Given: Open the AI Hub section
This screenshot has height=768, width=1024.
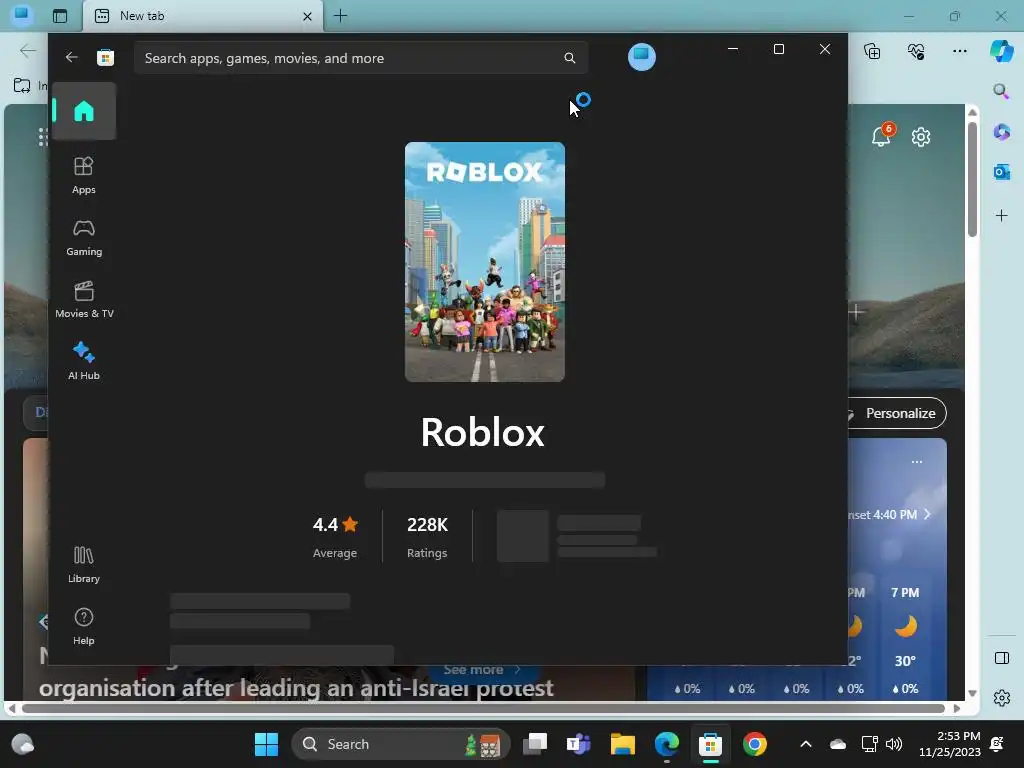Looking at the screenshot, I should [x=84, y=361].
